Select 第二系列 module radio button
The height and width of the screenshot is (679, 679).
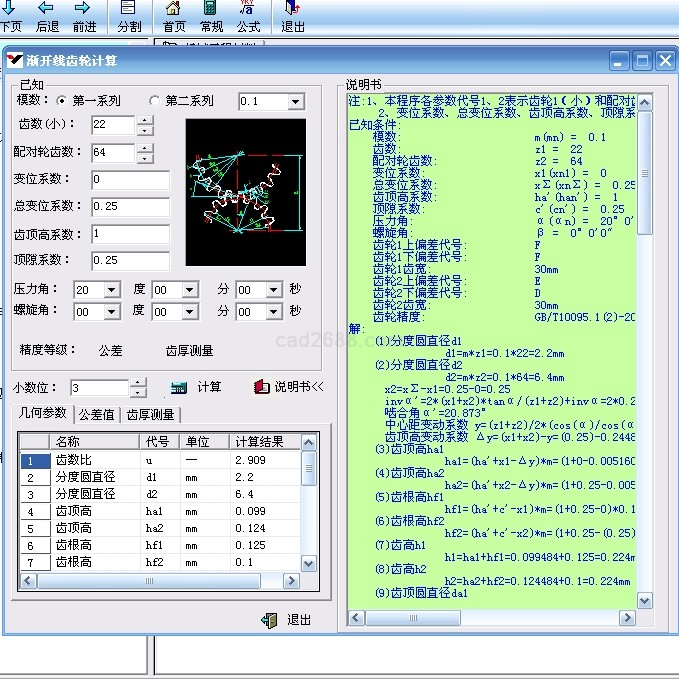[154, 101]
